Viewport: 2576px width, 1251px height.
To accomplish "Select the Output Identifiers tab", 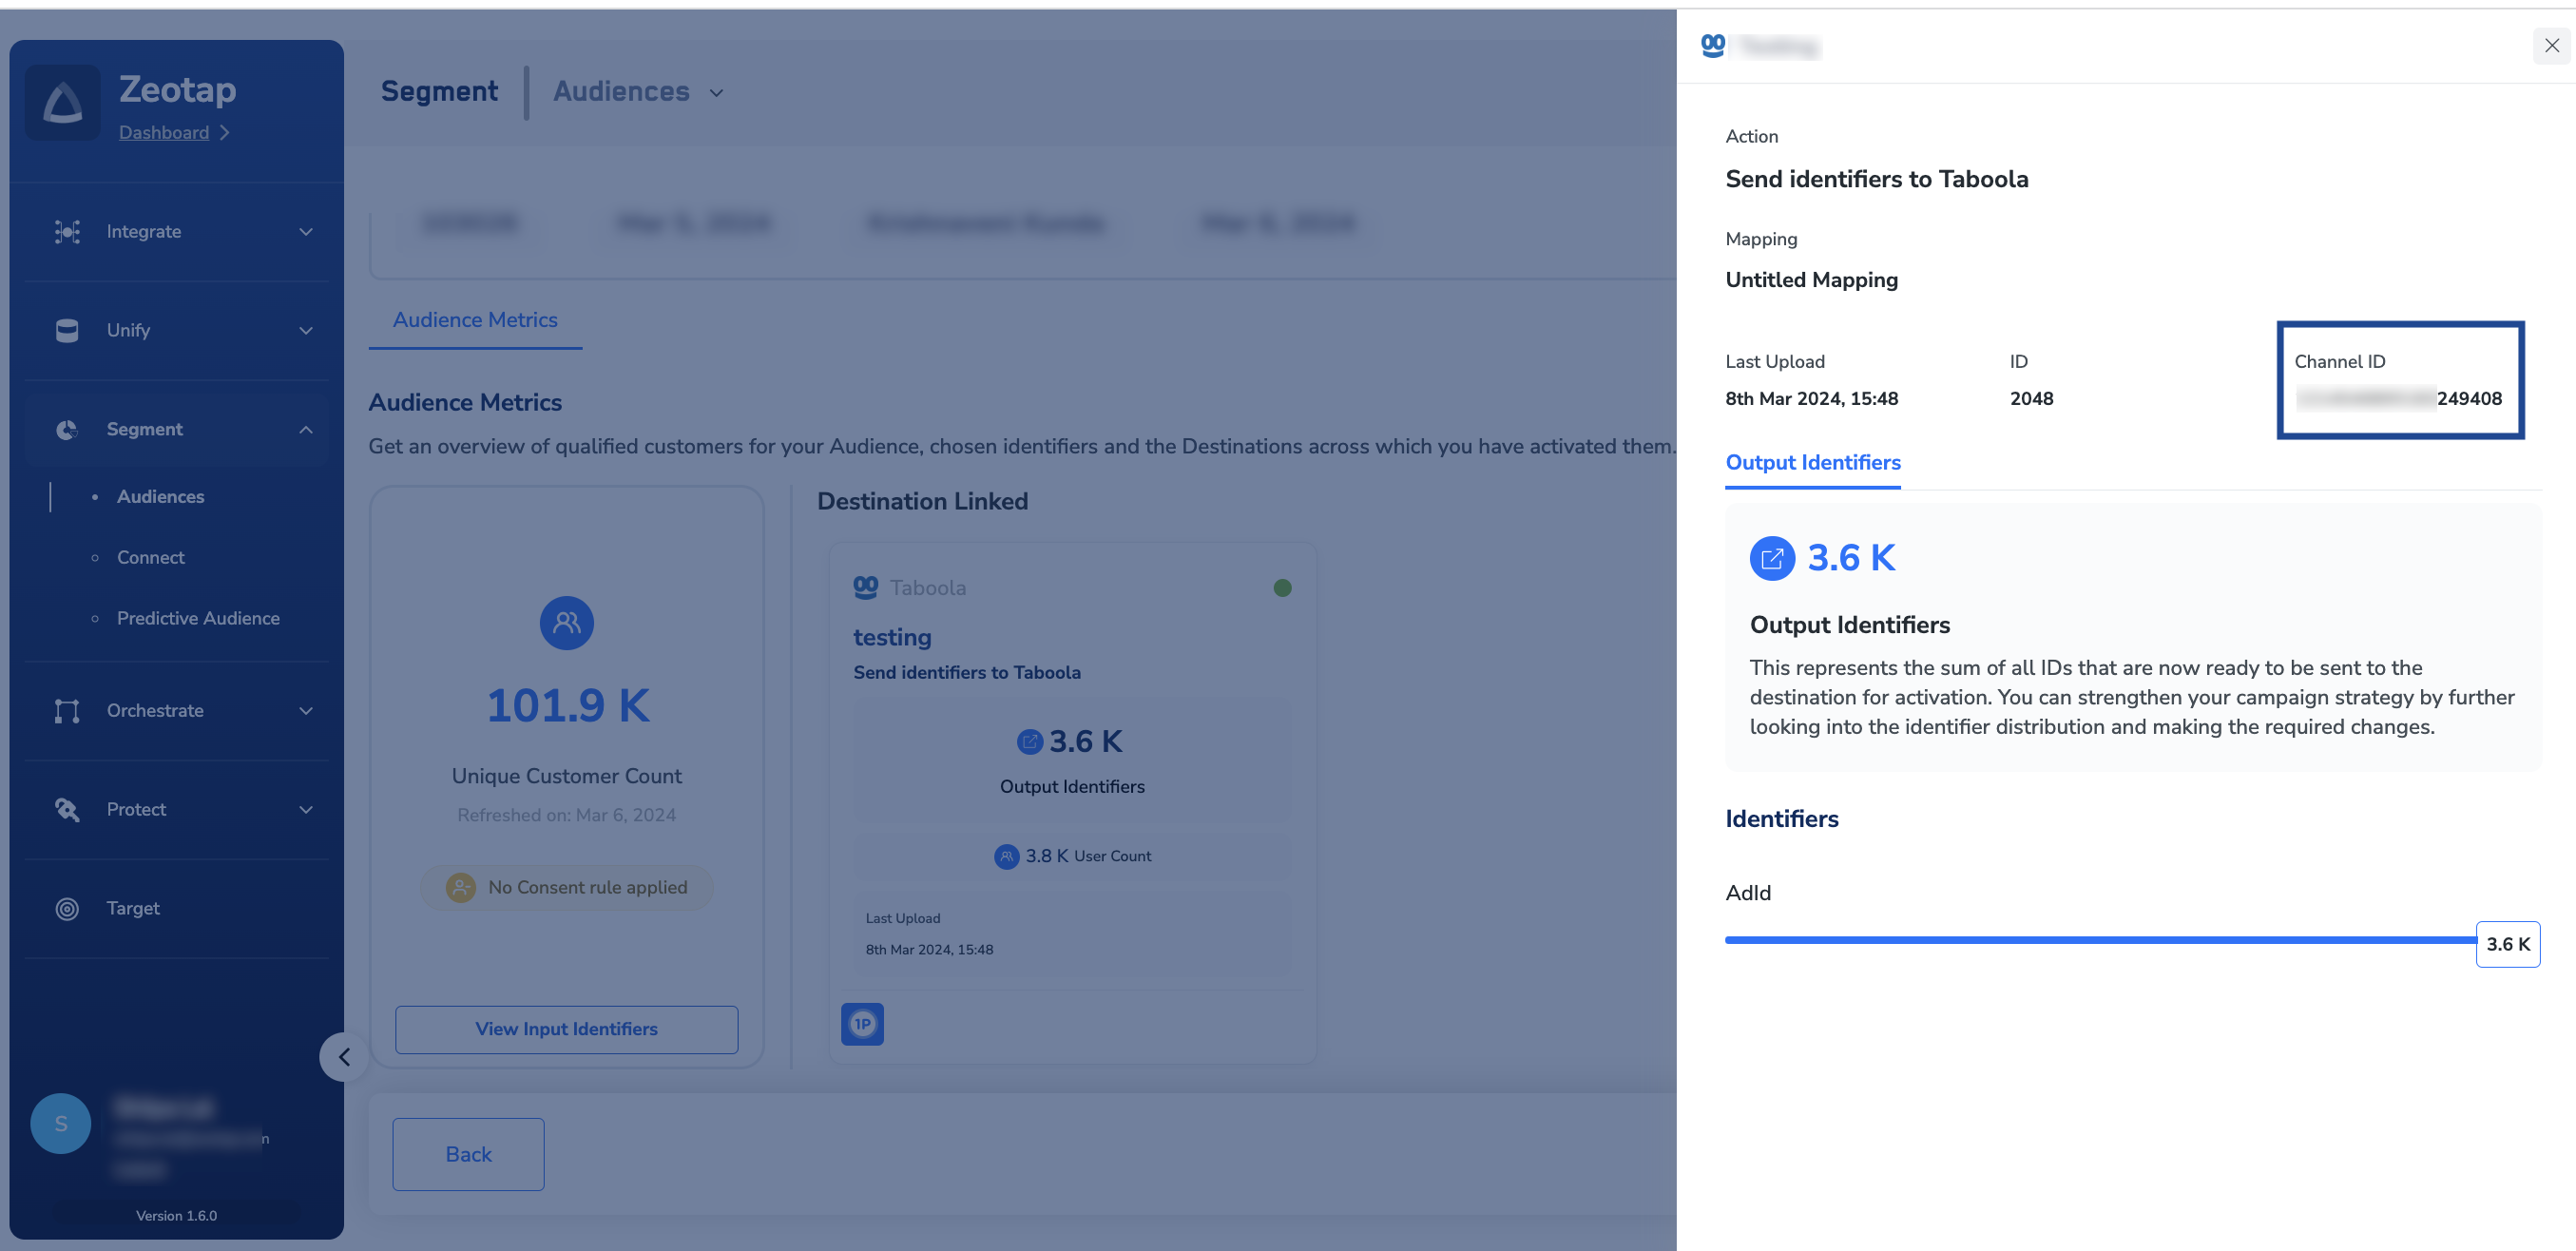I will [x=1812, y=463].
